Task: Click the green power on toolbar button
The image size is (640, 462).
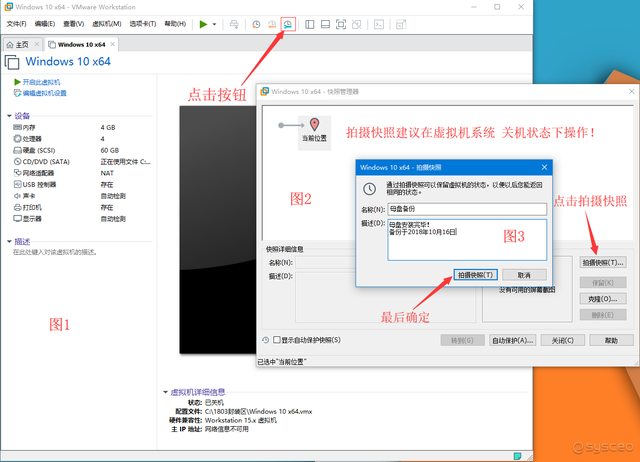Action: [x=203, y=24]
